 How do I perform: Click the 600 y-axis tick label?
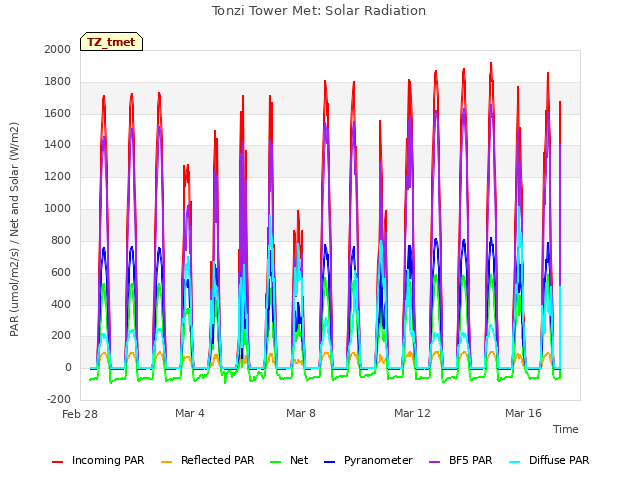61,272
